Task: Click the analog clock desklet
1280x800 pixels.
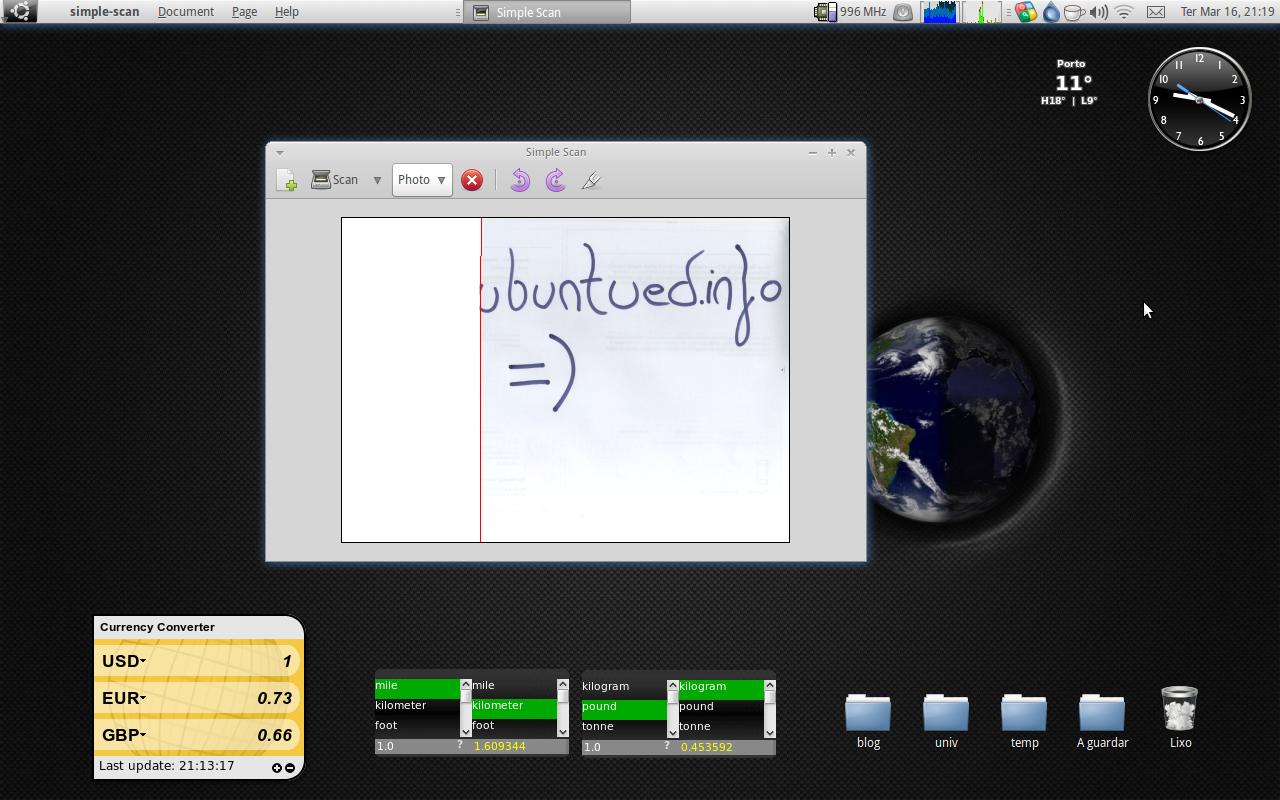Action: point(1200,99)
